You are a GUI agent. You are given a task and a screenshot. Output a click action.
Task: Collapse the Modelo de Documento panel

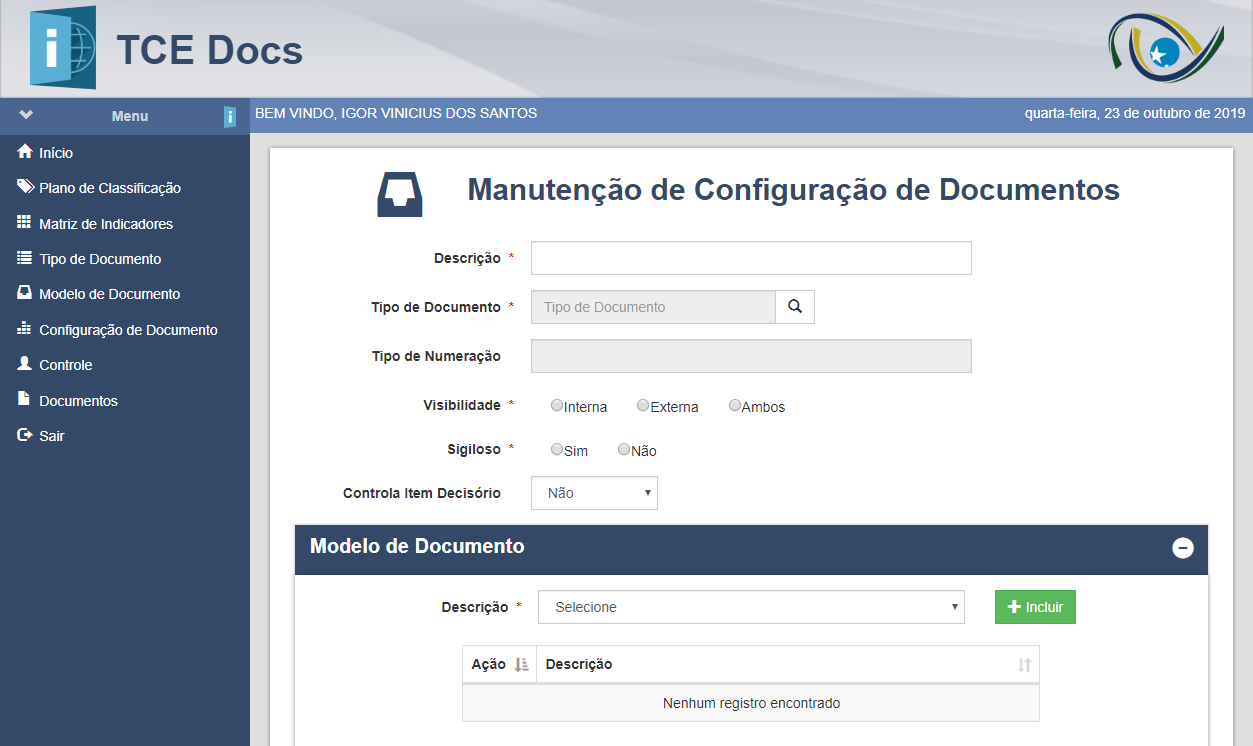[x=1183, y=548]
